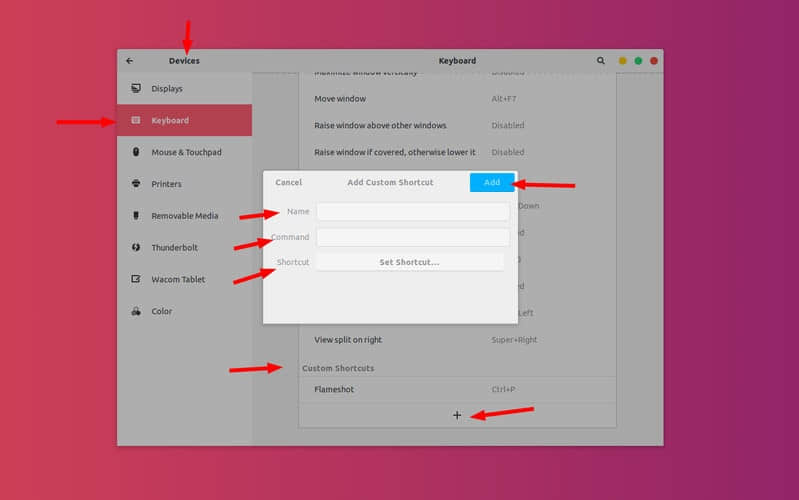Click the Keyboard title in header bar
The image size is (799, 500).
tap(457, 61)
